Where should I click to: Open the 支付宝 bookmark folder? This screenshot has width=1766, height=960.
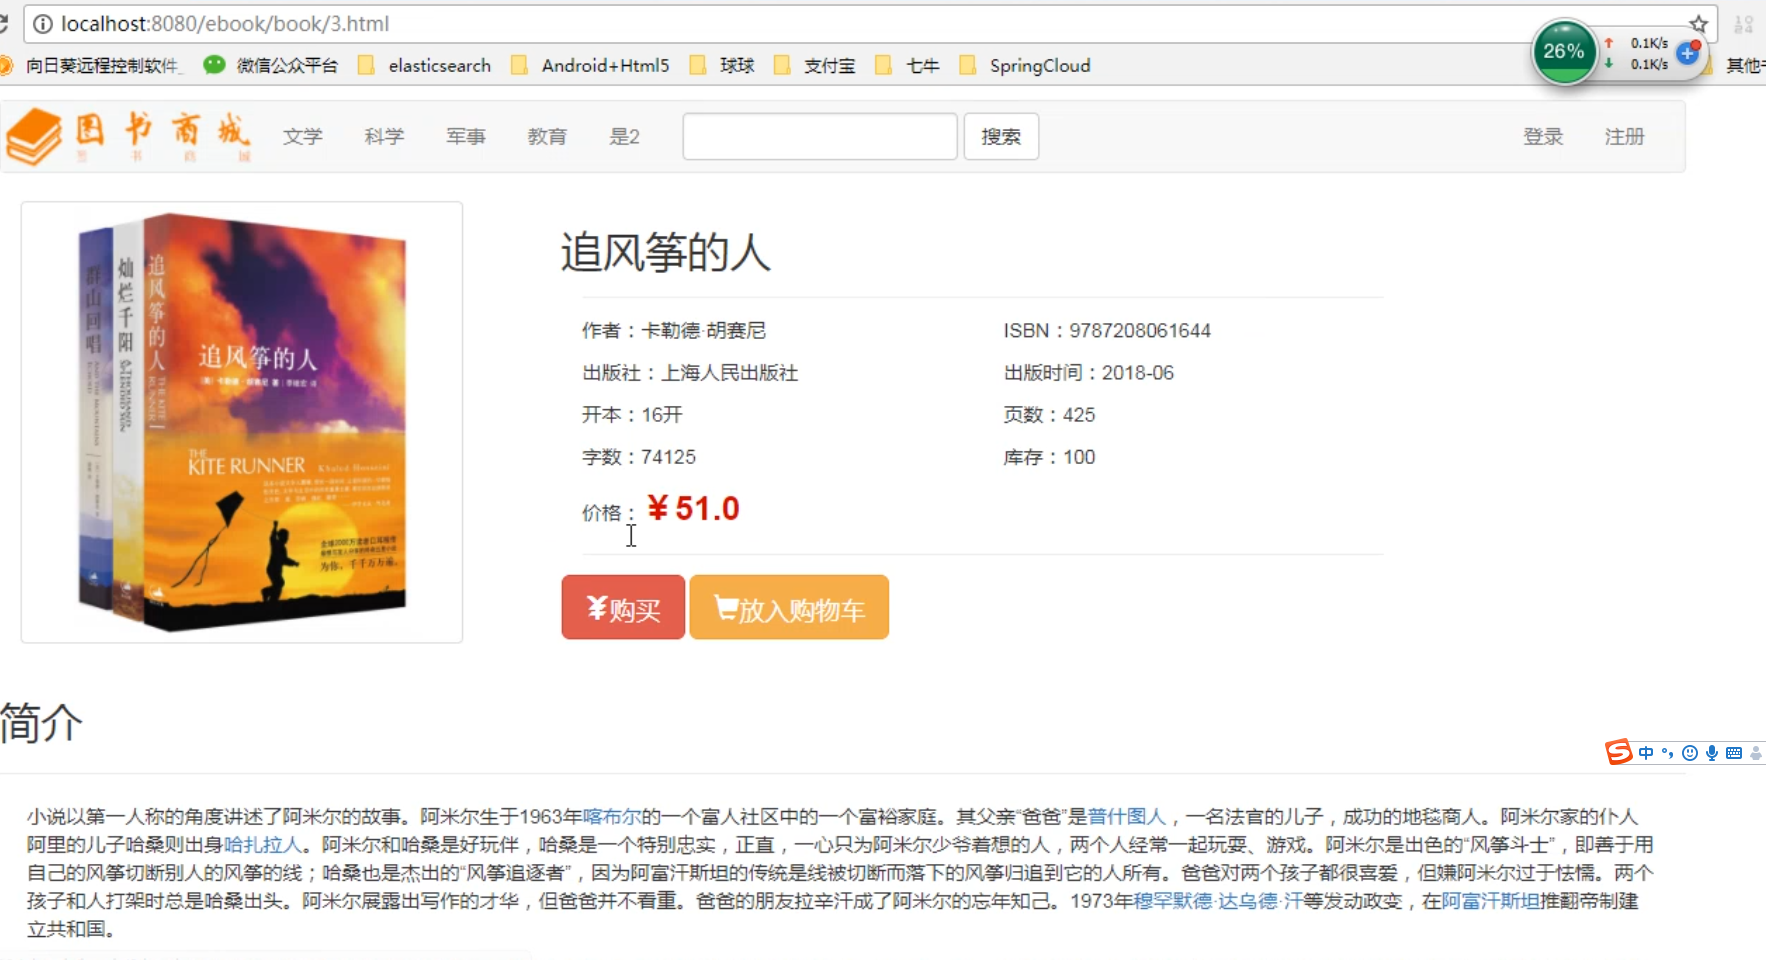tap(815, 66)
